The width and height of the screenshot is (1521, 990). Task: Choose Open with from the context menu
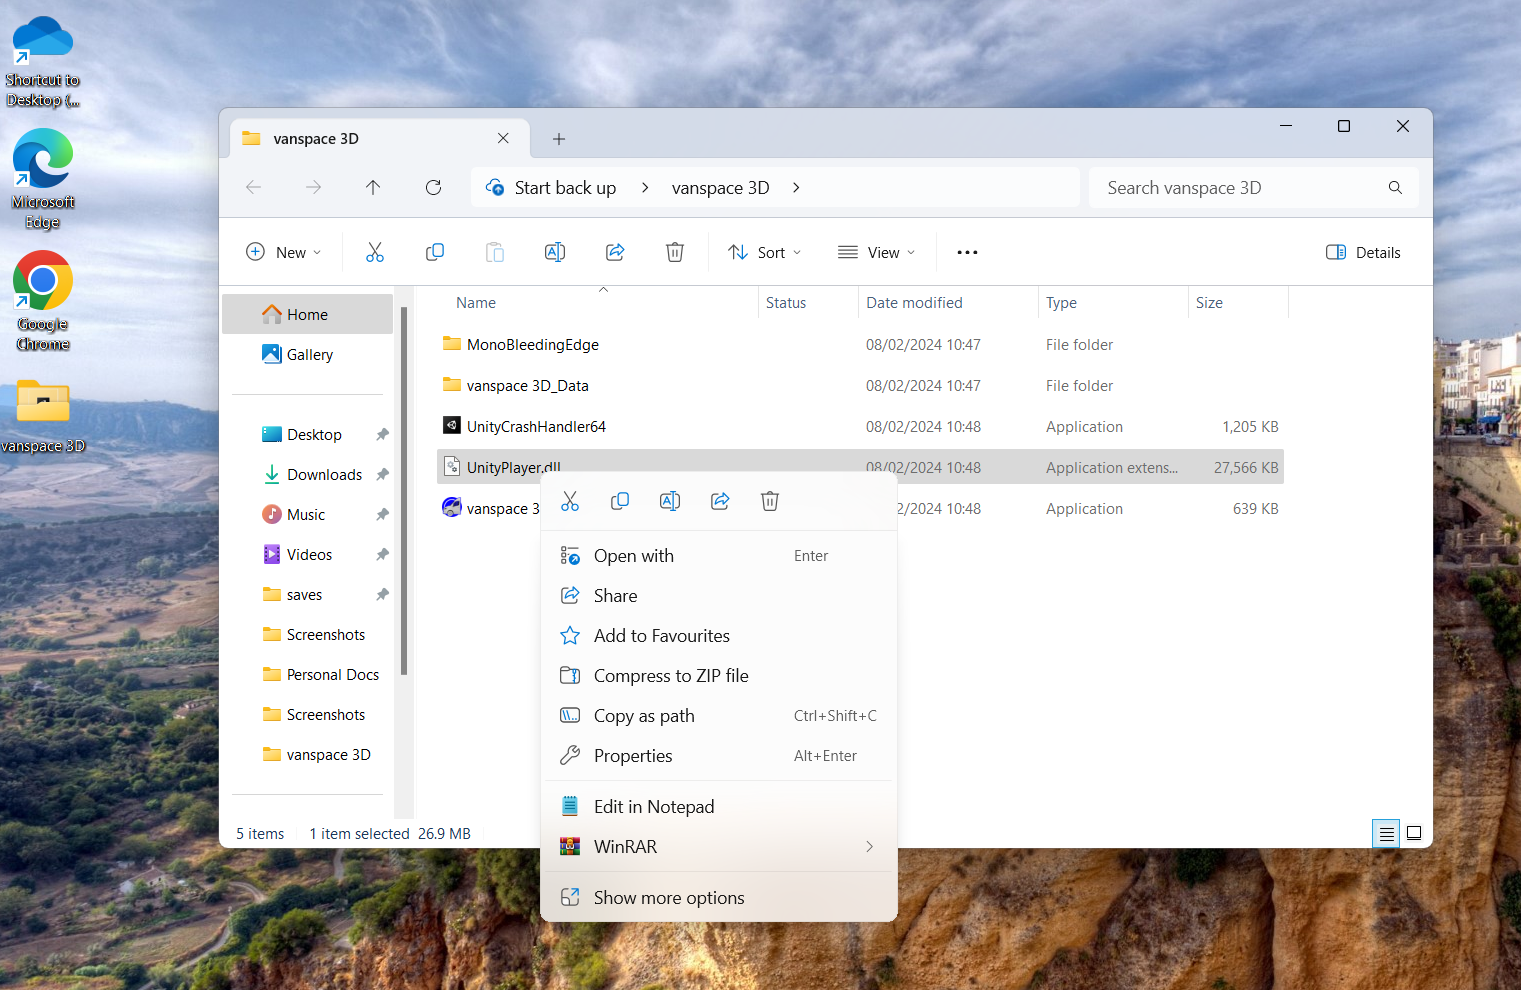(x=719, y=556)
